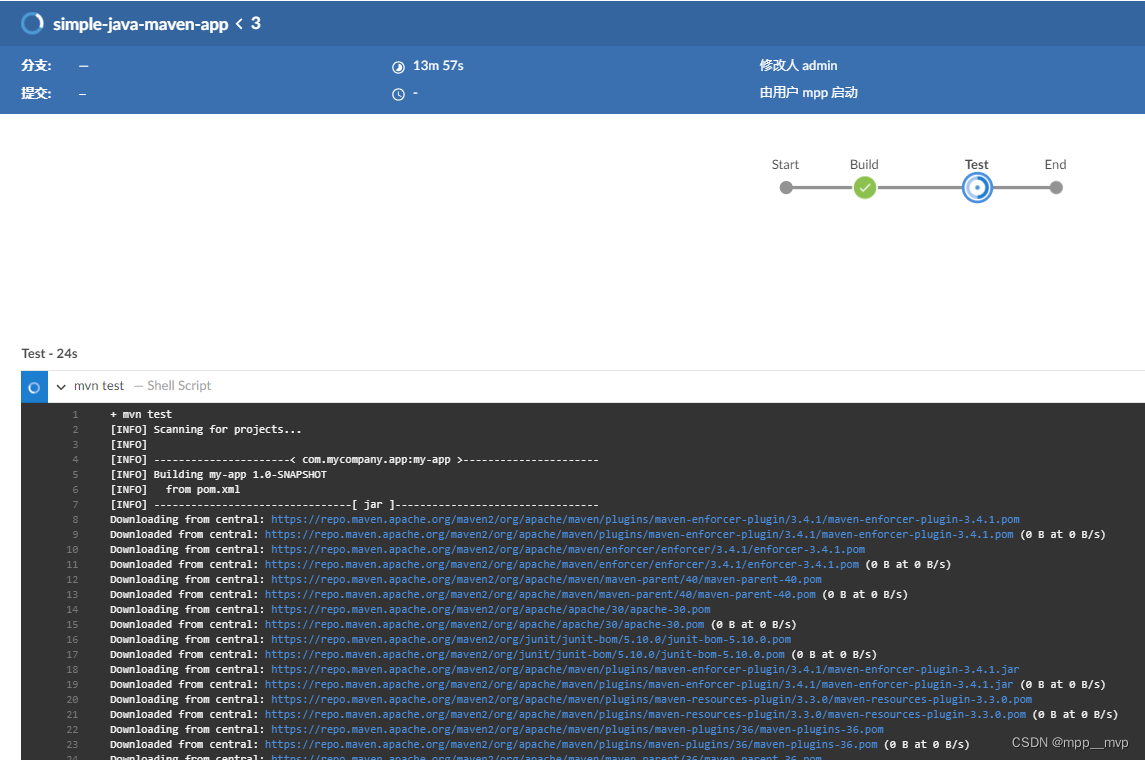Click the 13m 57s duration text

click(x=438, y=66)
